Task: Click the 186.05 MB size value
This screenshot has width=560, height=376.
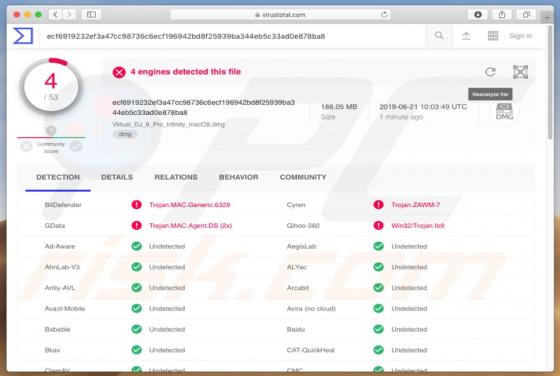Action: 339,107
